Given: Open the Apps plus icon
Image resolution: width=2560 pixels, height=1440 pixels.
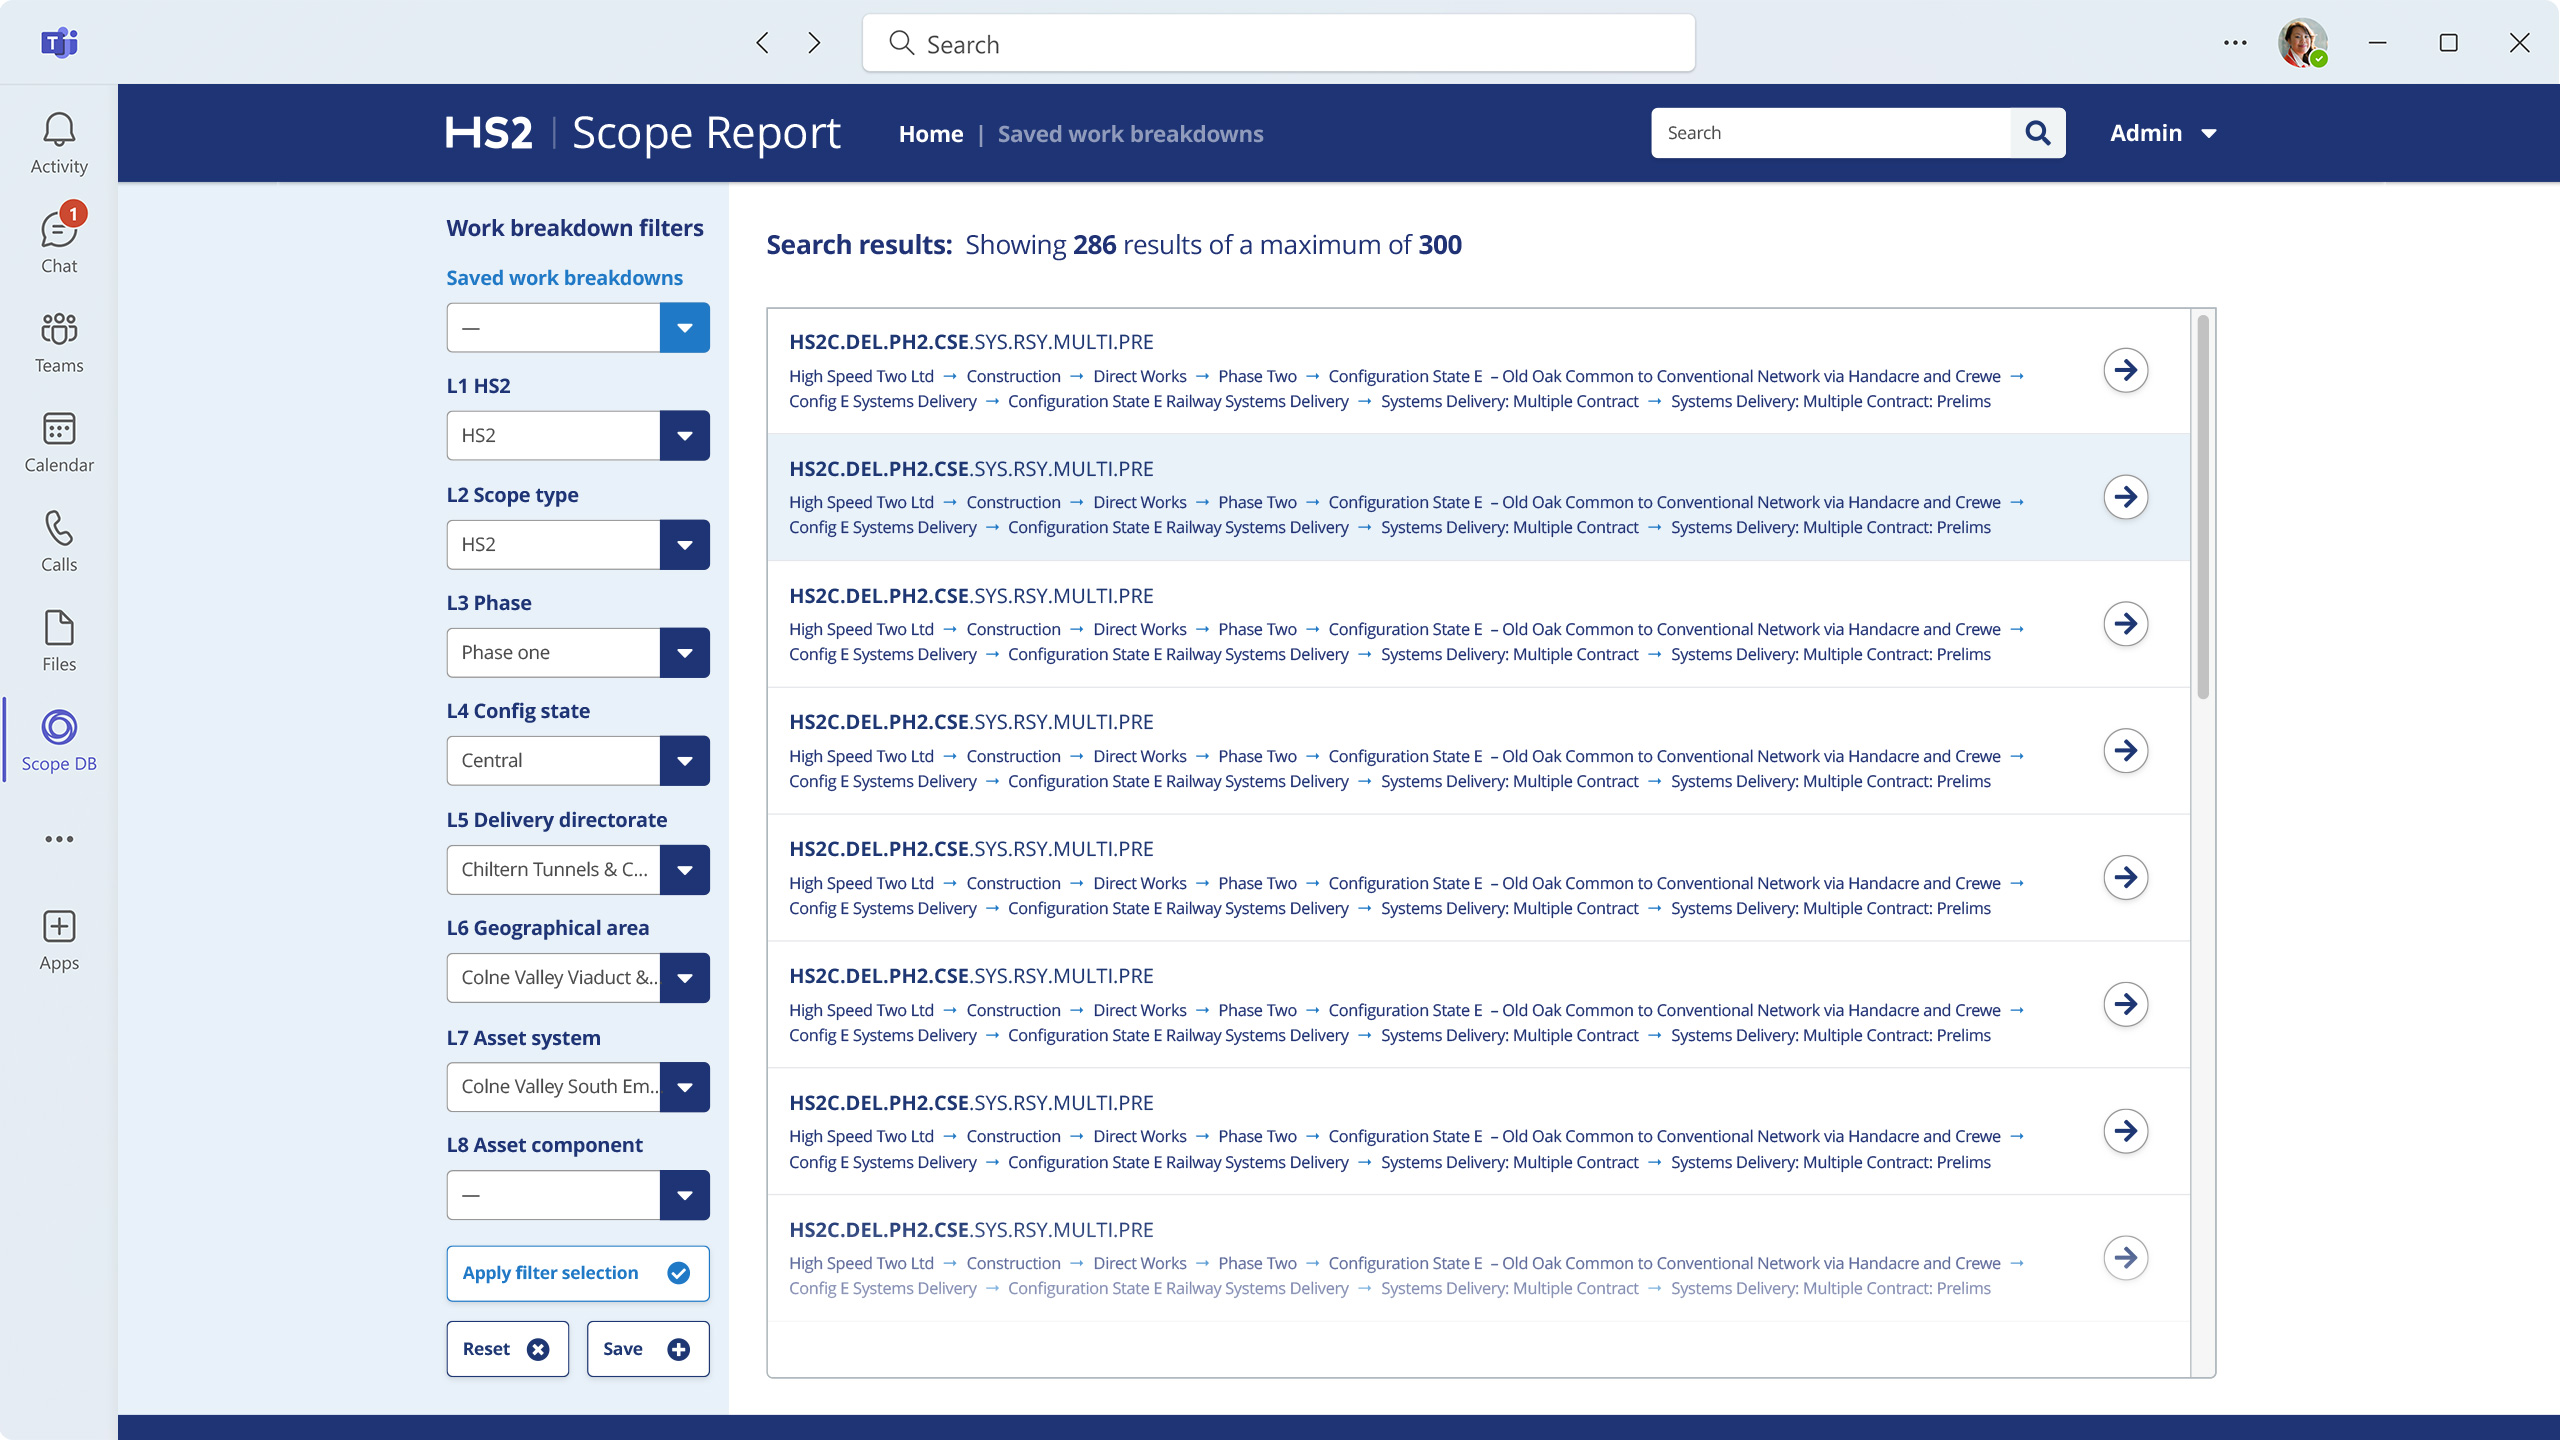Looking at the screenshot, I should (59, 940).
